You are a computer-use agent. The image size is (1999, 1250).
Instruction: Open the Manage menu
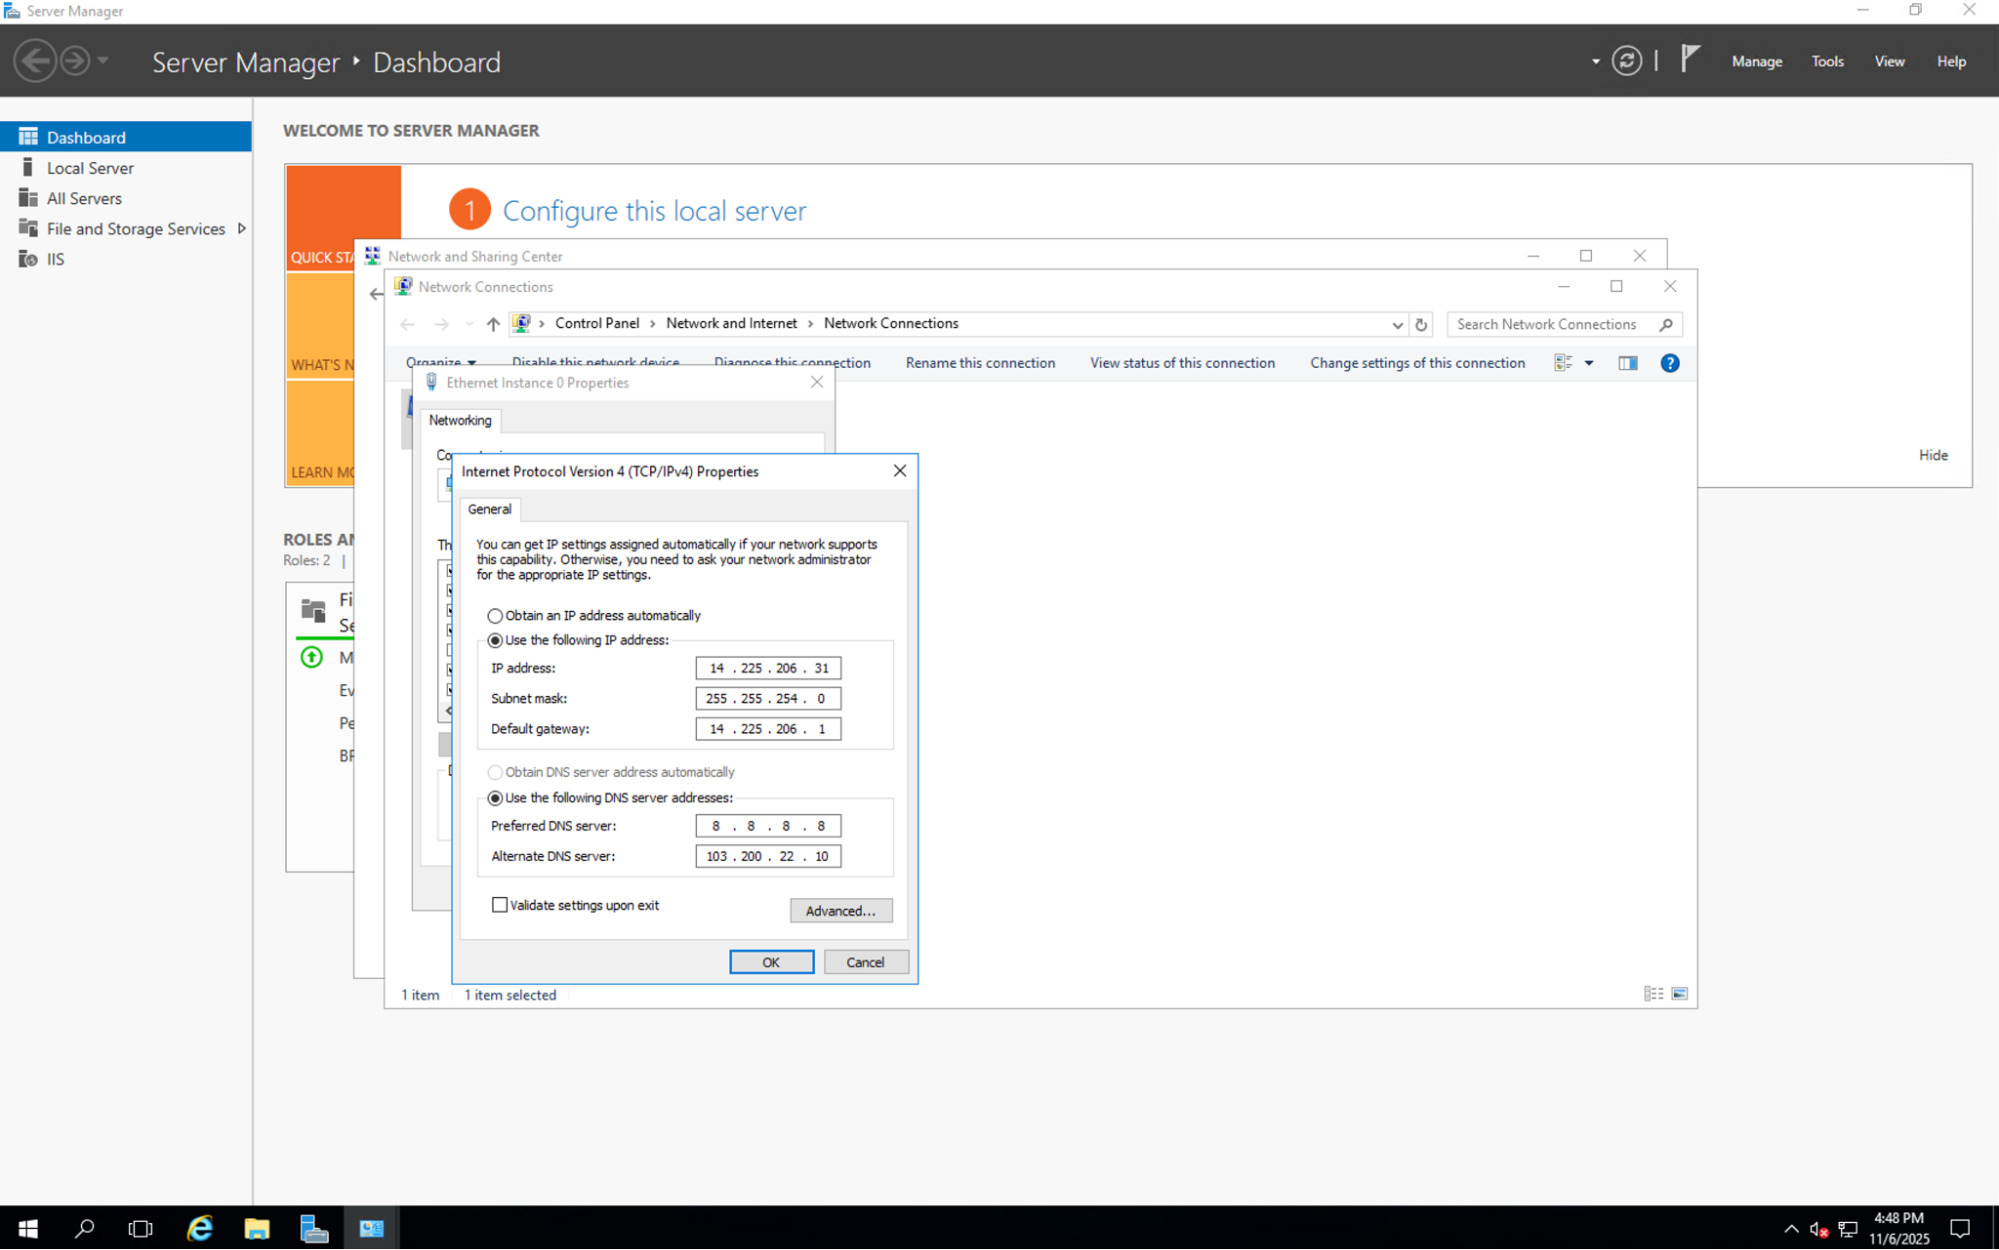coord(1756,61)
